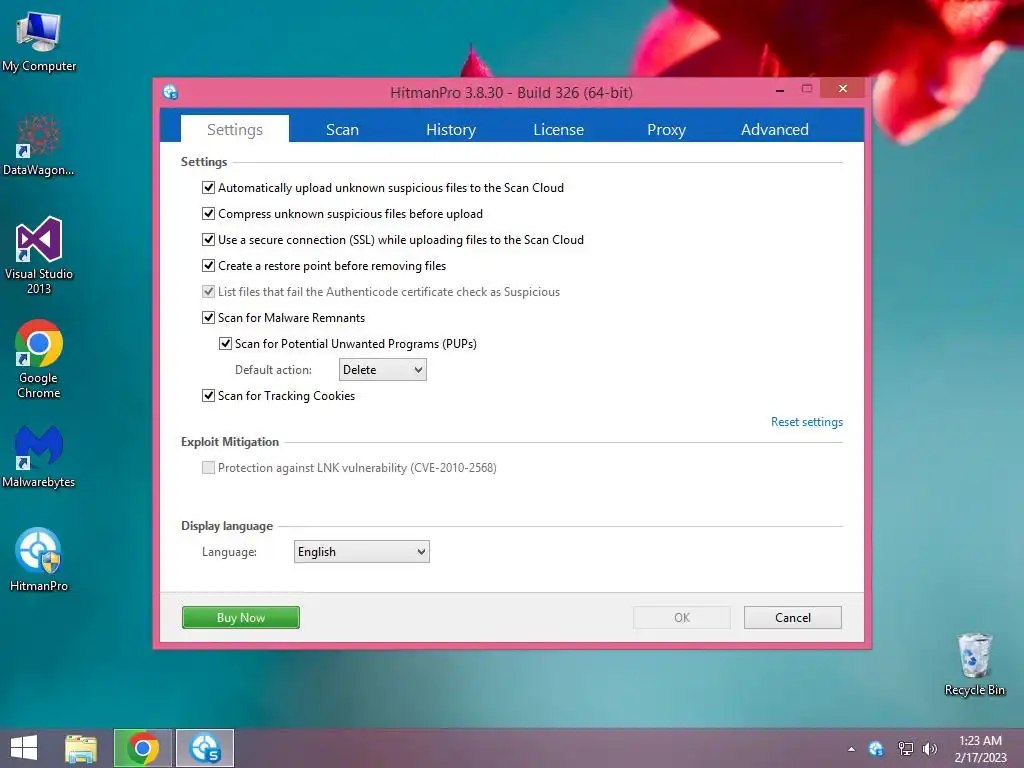Open the HitmanPro desktop icon
Viewport: 1024px width, 768px height.
click(39, 560)
